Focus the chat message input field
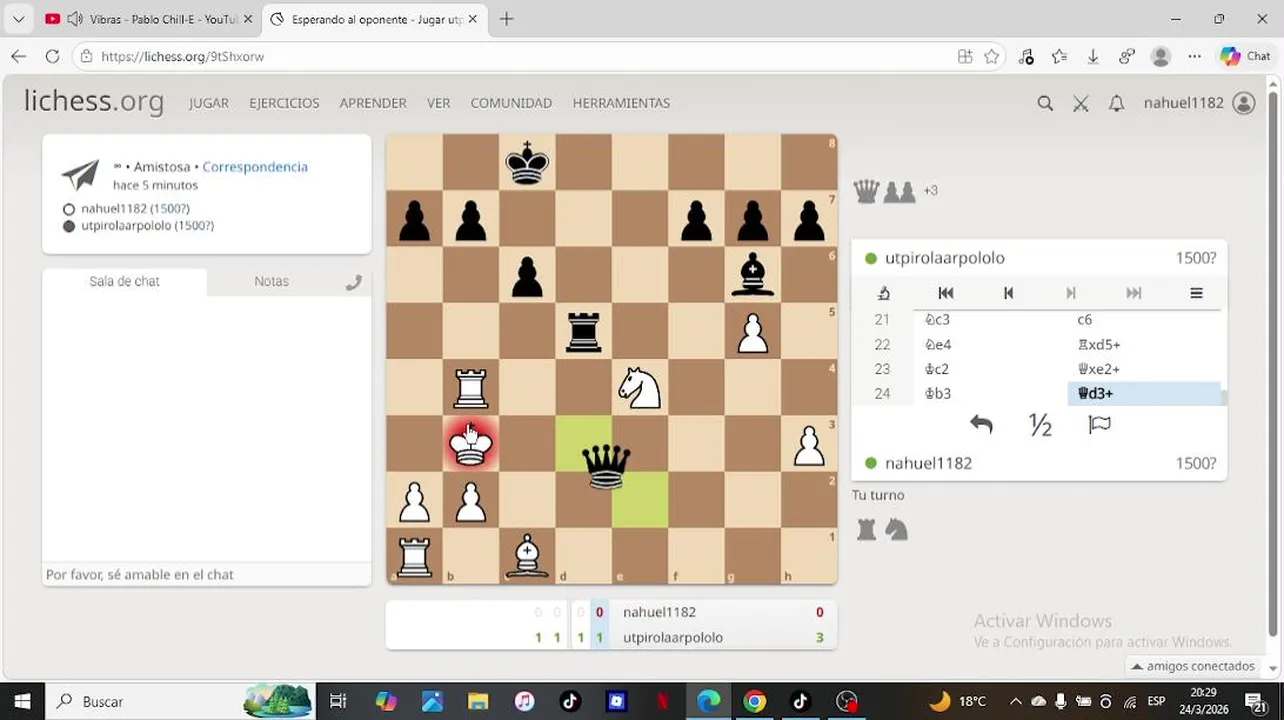 coord(206,574)
